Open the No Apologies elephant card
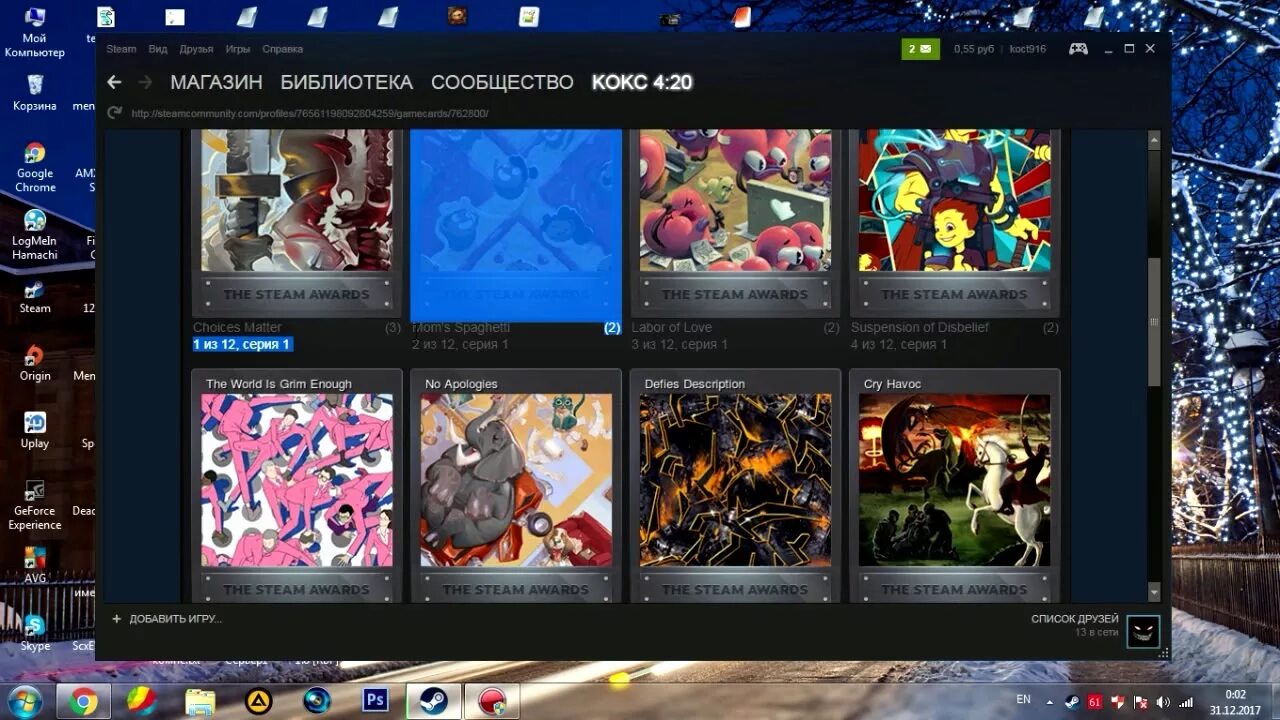 coord(516,486)
